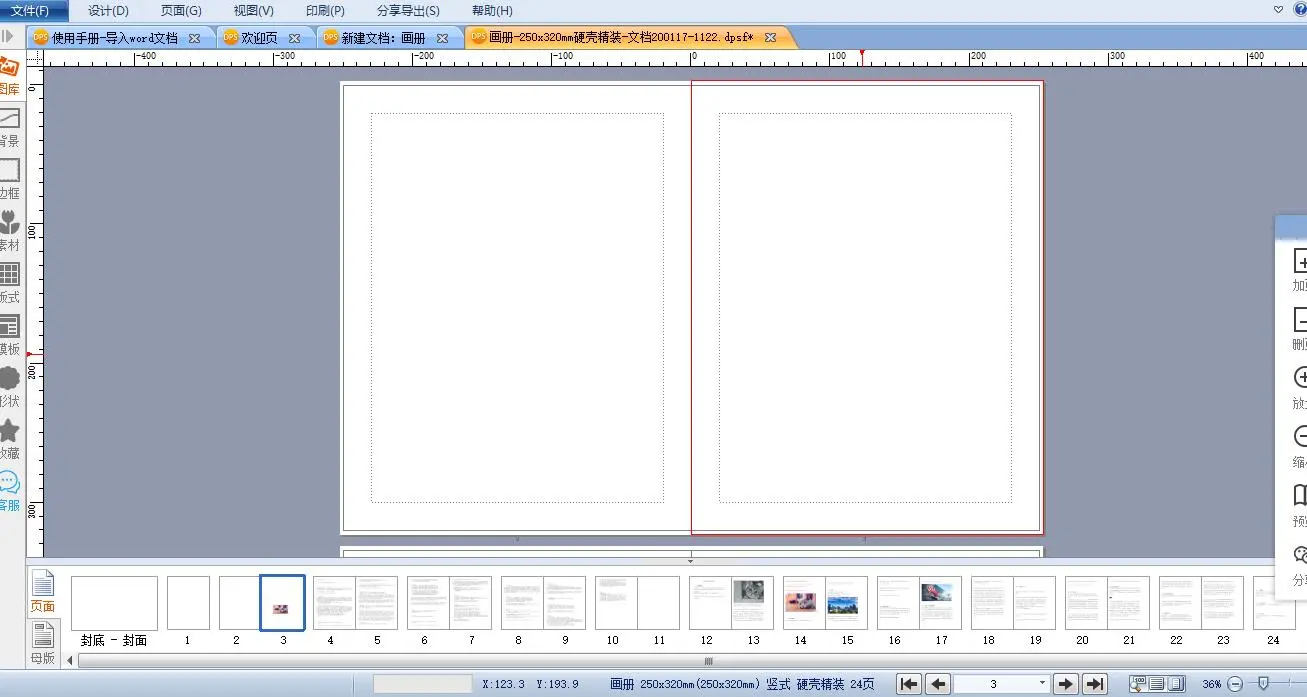Open the 设计(D) menu
The height and width of the screenshot is (697, 1307).
pos(108,11)
